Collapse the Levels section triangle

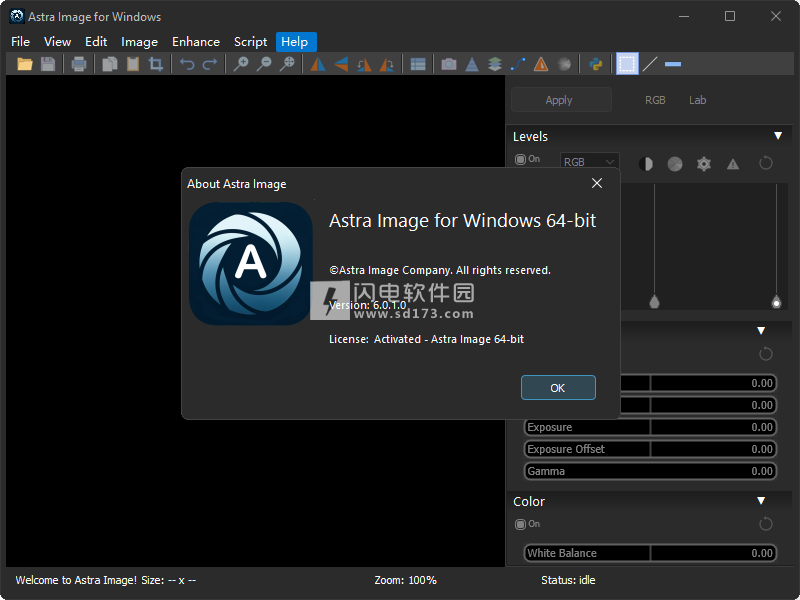(x=778, y=136)
